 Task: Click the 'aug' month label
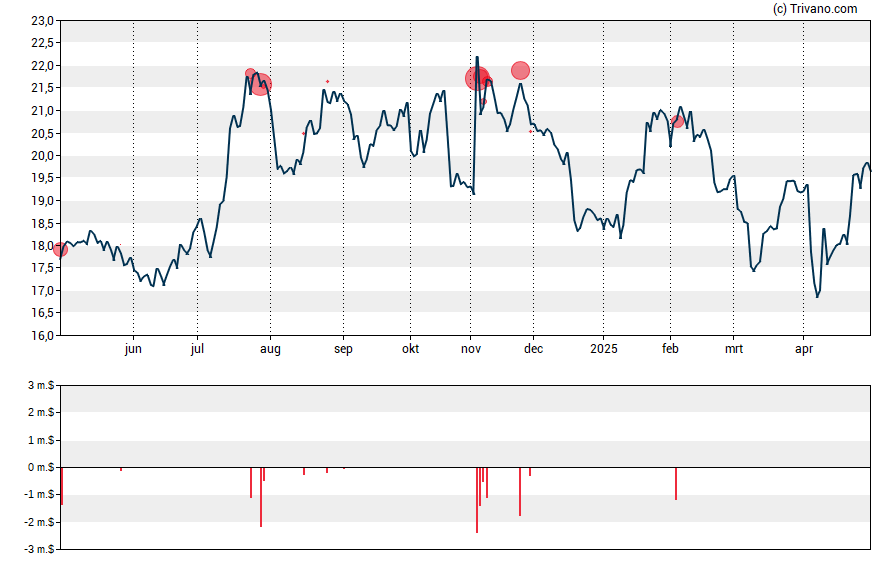click(x=270, y=349)
